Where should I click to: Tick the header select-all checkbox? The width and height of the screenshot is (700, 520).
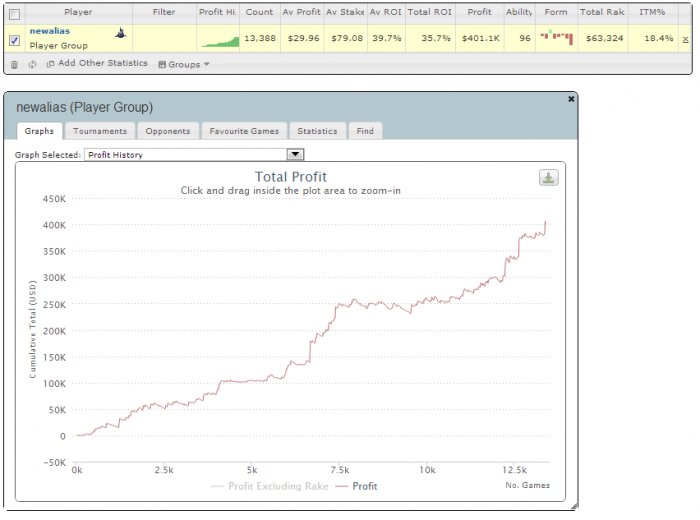pos(14,14)
